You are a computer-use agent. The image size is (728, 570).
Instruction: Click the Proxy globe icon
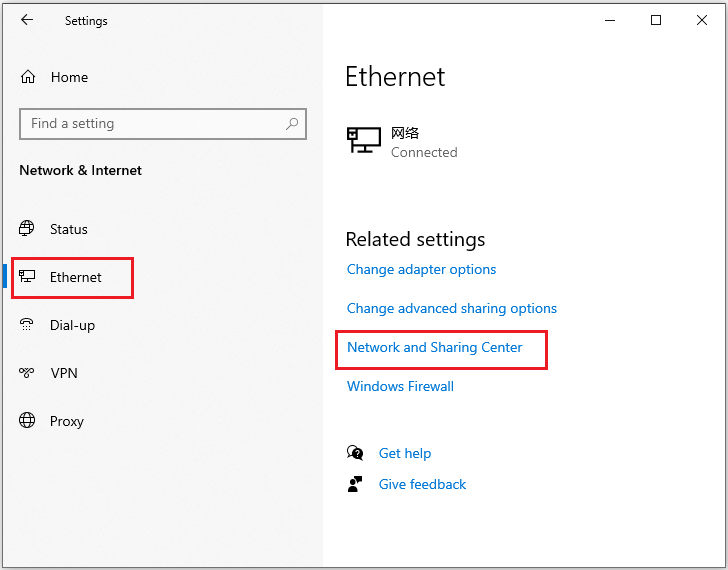coord(28,421)
